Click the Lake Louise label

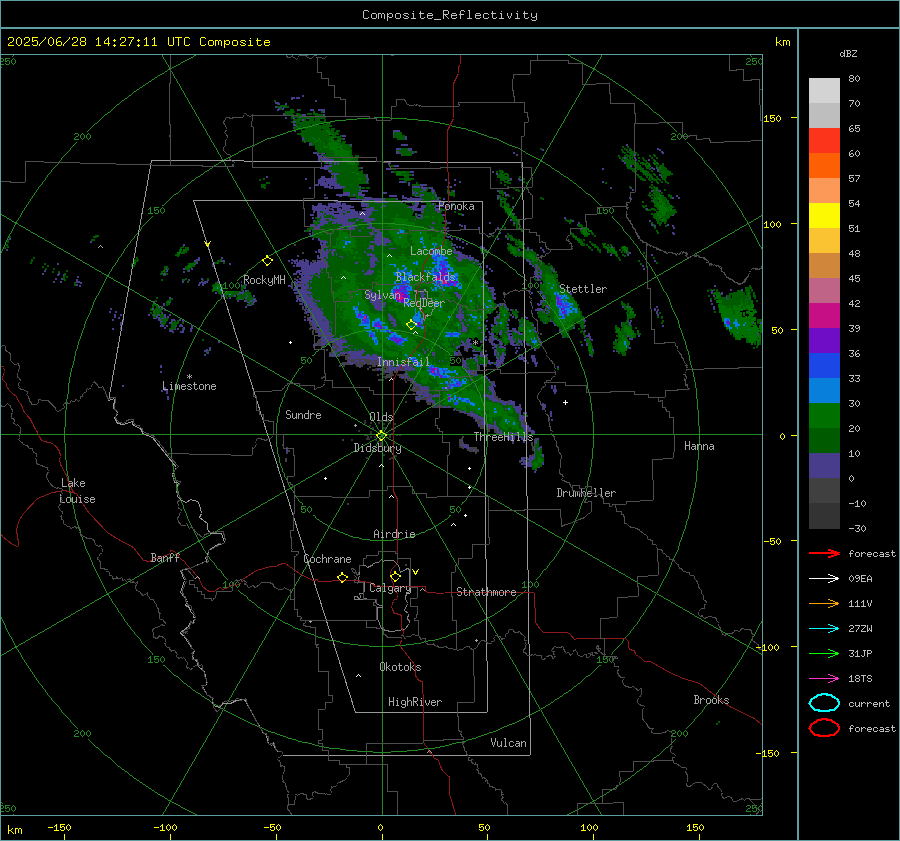[77, 491]
